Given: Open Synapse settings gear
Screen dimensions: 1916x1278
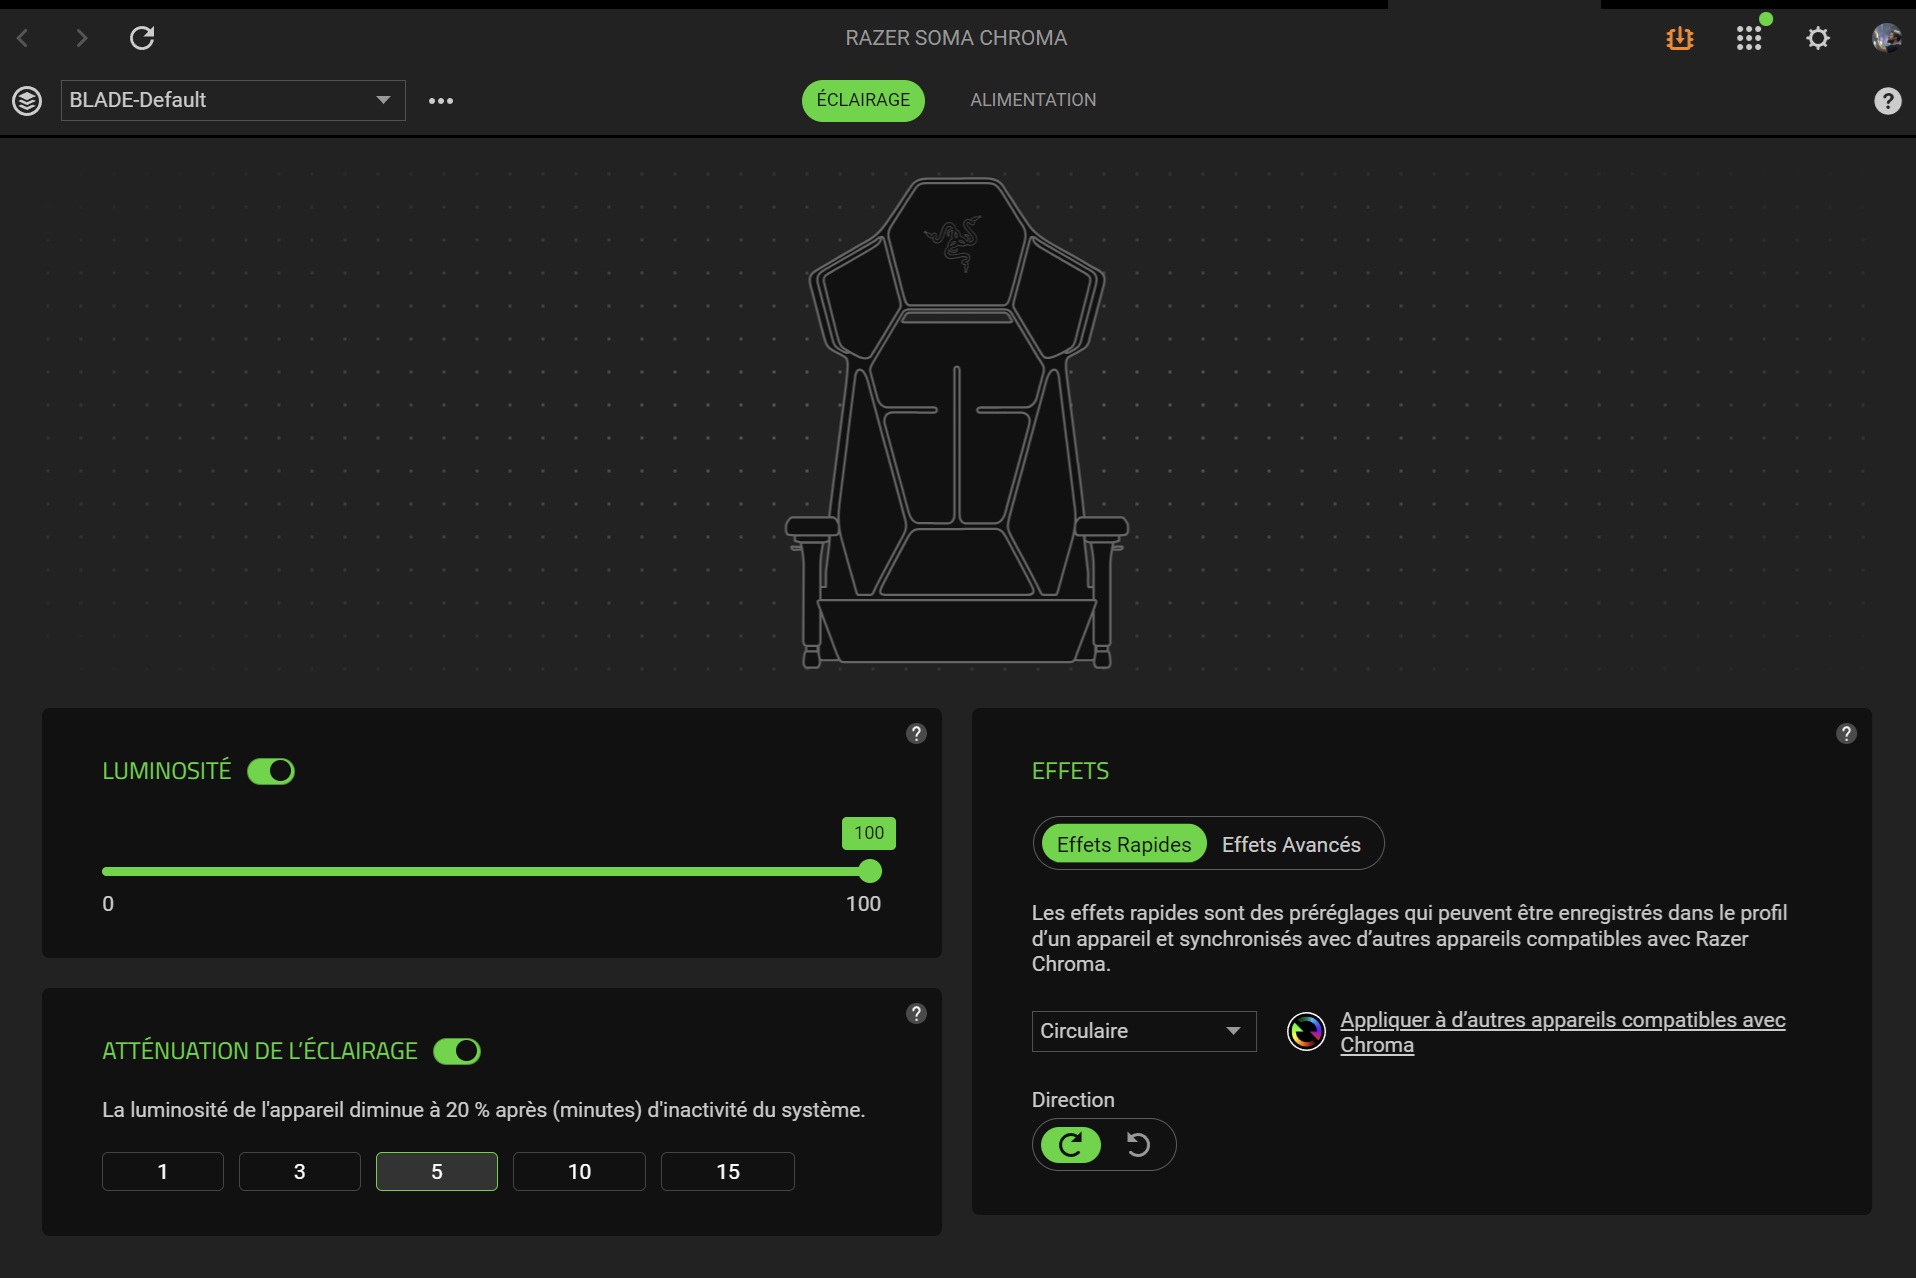Looking at the screenshot, I should (1818, 38).
